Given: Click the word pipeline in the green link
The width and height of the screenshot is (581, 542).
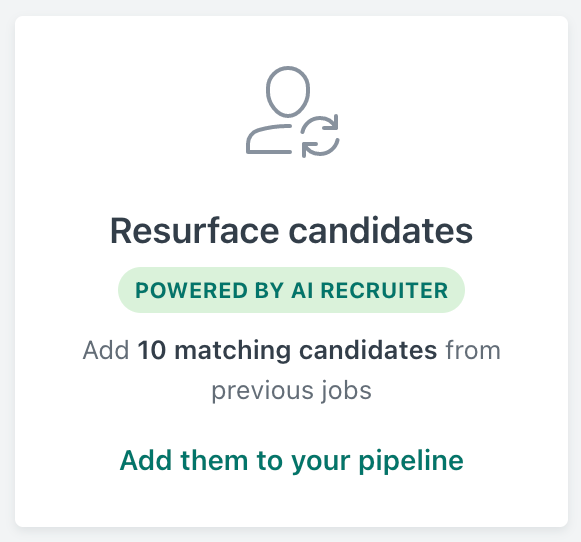Looking at the screenshot, I should pos(411,461).
